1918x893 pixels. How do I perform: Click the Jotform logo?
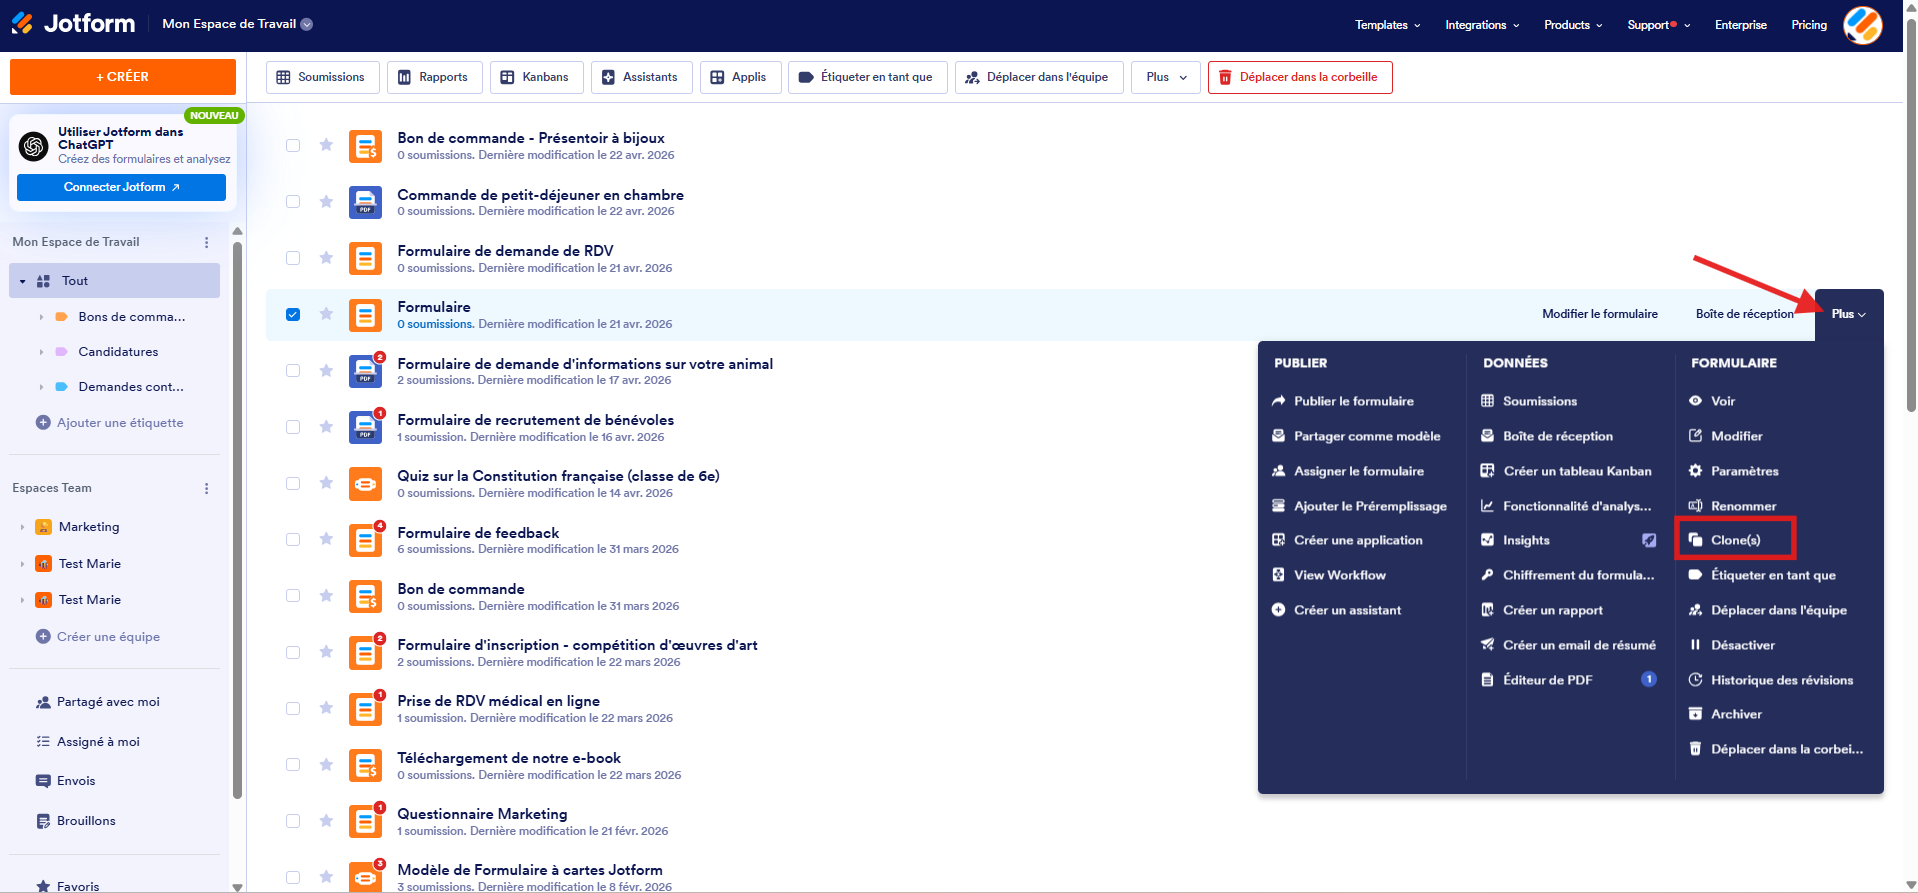[x=72, y=23]
